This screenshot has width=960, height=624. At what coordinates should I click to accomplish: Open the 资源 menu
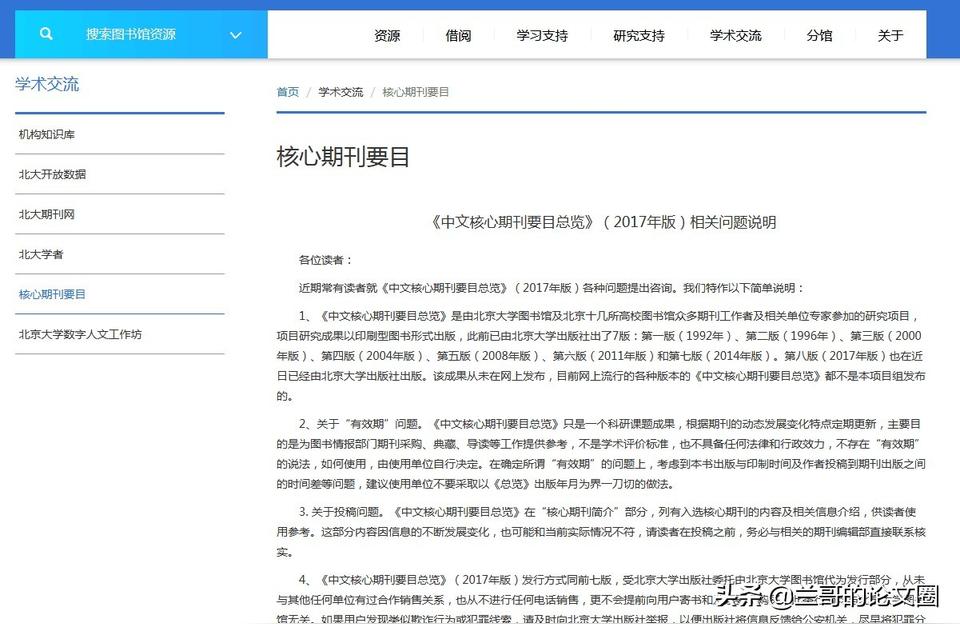[x=387, y=36]
